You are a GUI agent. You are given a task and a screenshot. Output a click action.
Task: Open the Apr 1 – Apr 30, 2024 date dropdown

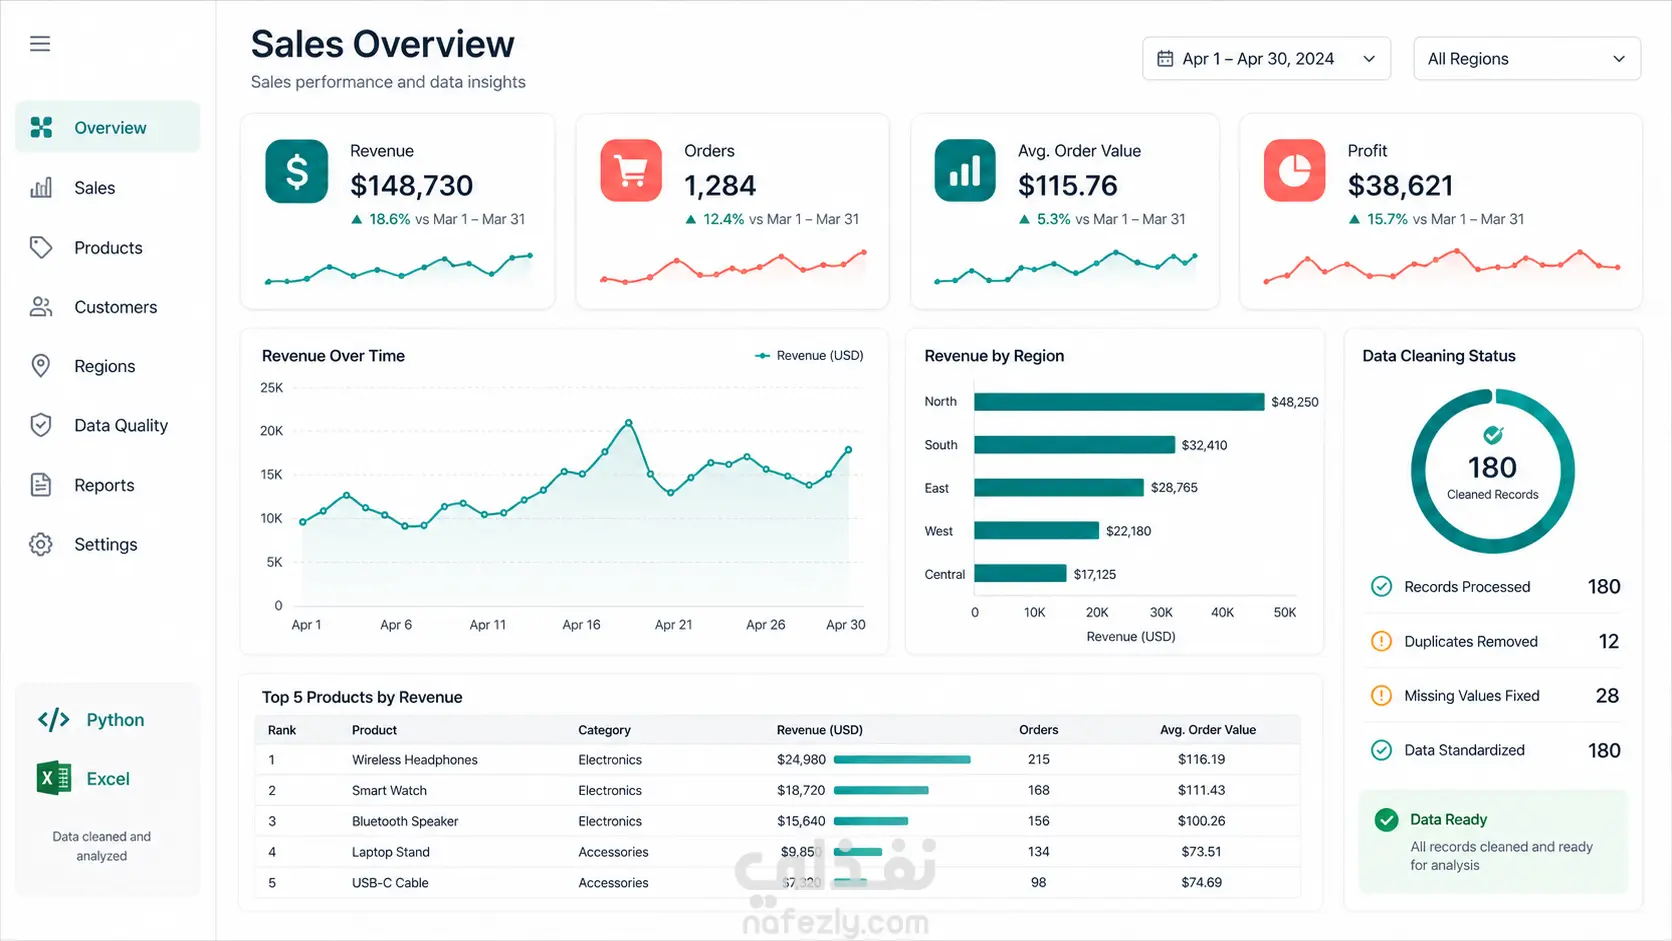(x=1266, y=59)
